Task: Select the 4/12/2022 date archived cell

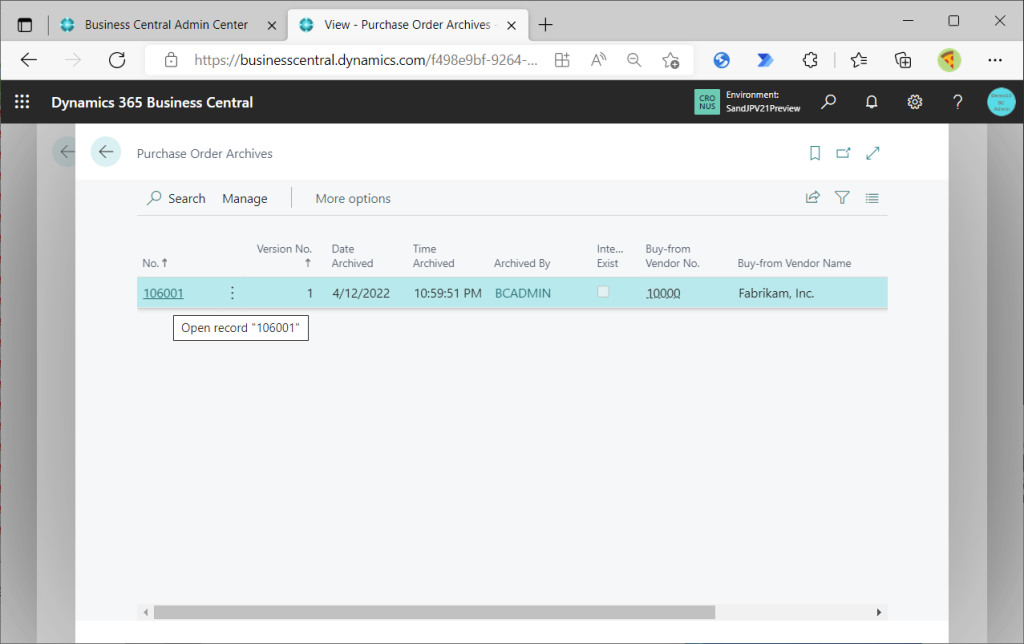Action: (361, 293)
